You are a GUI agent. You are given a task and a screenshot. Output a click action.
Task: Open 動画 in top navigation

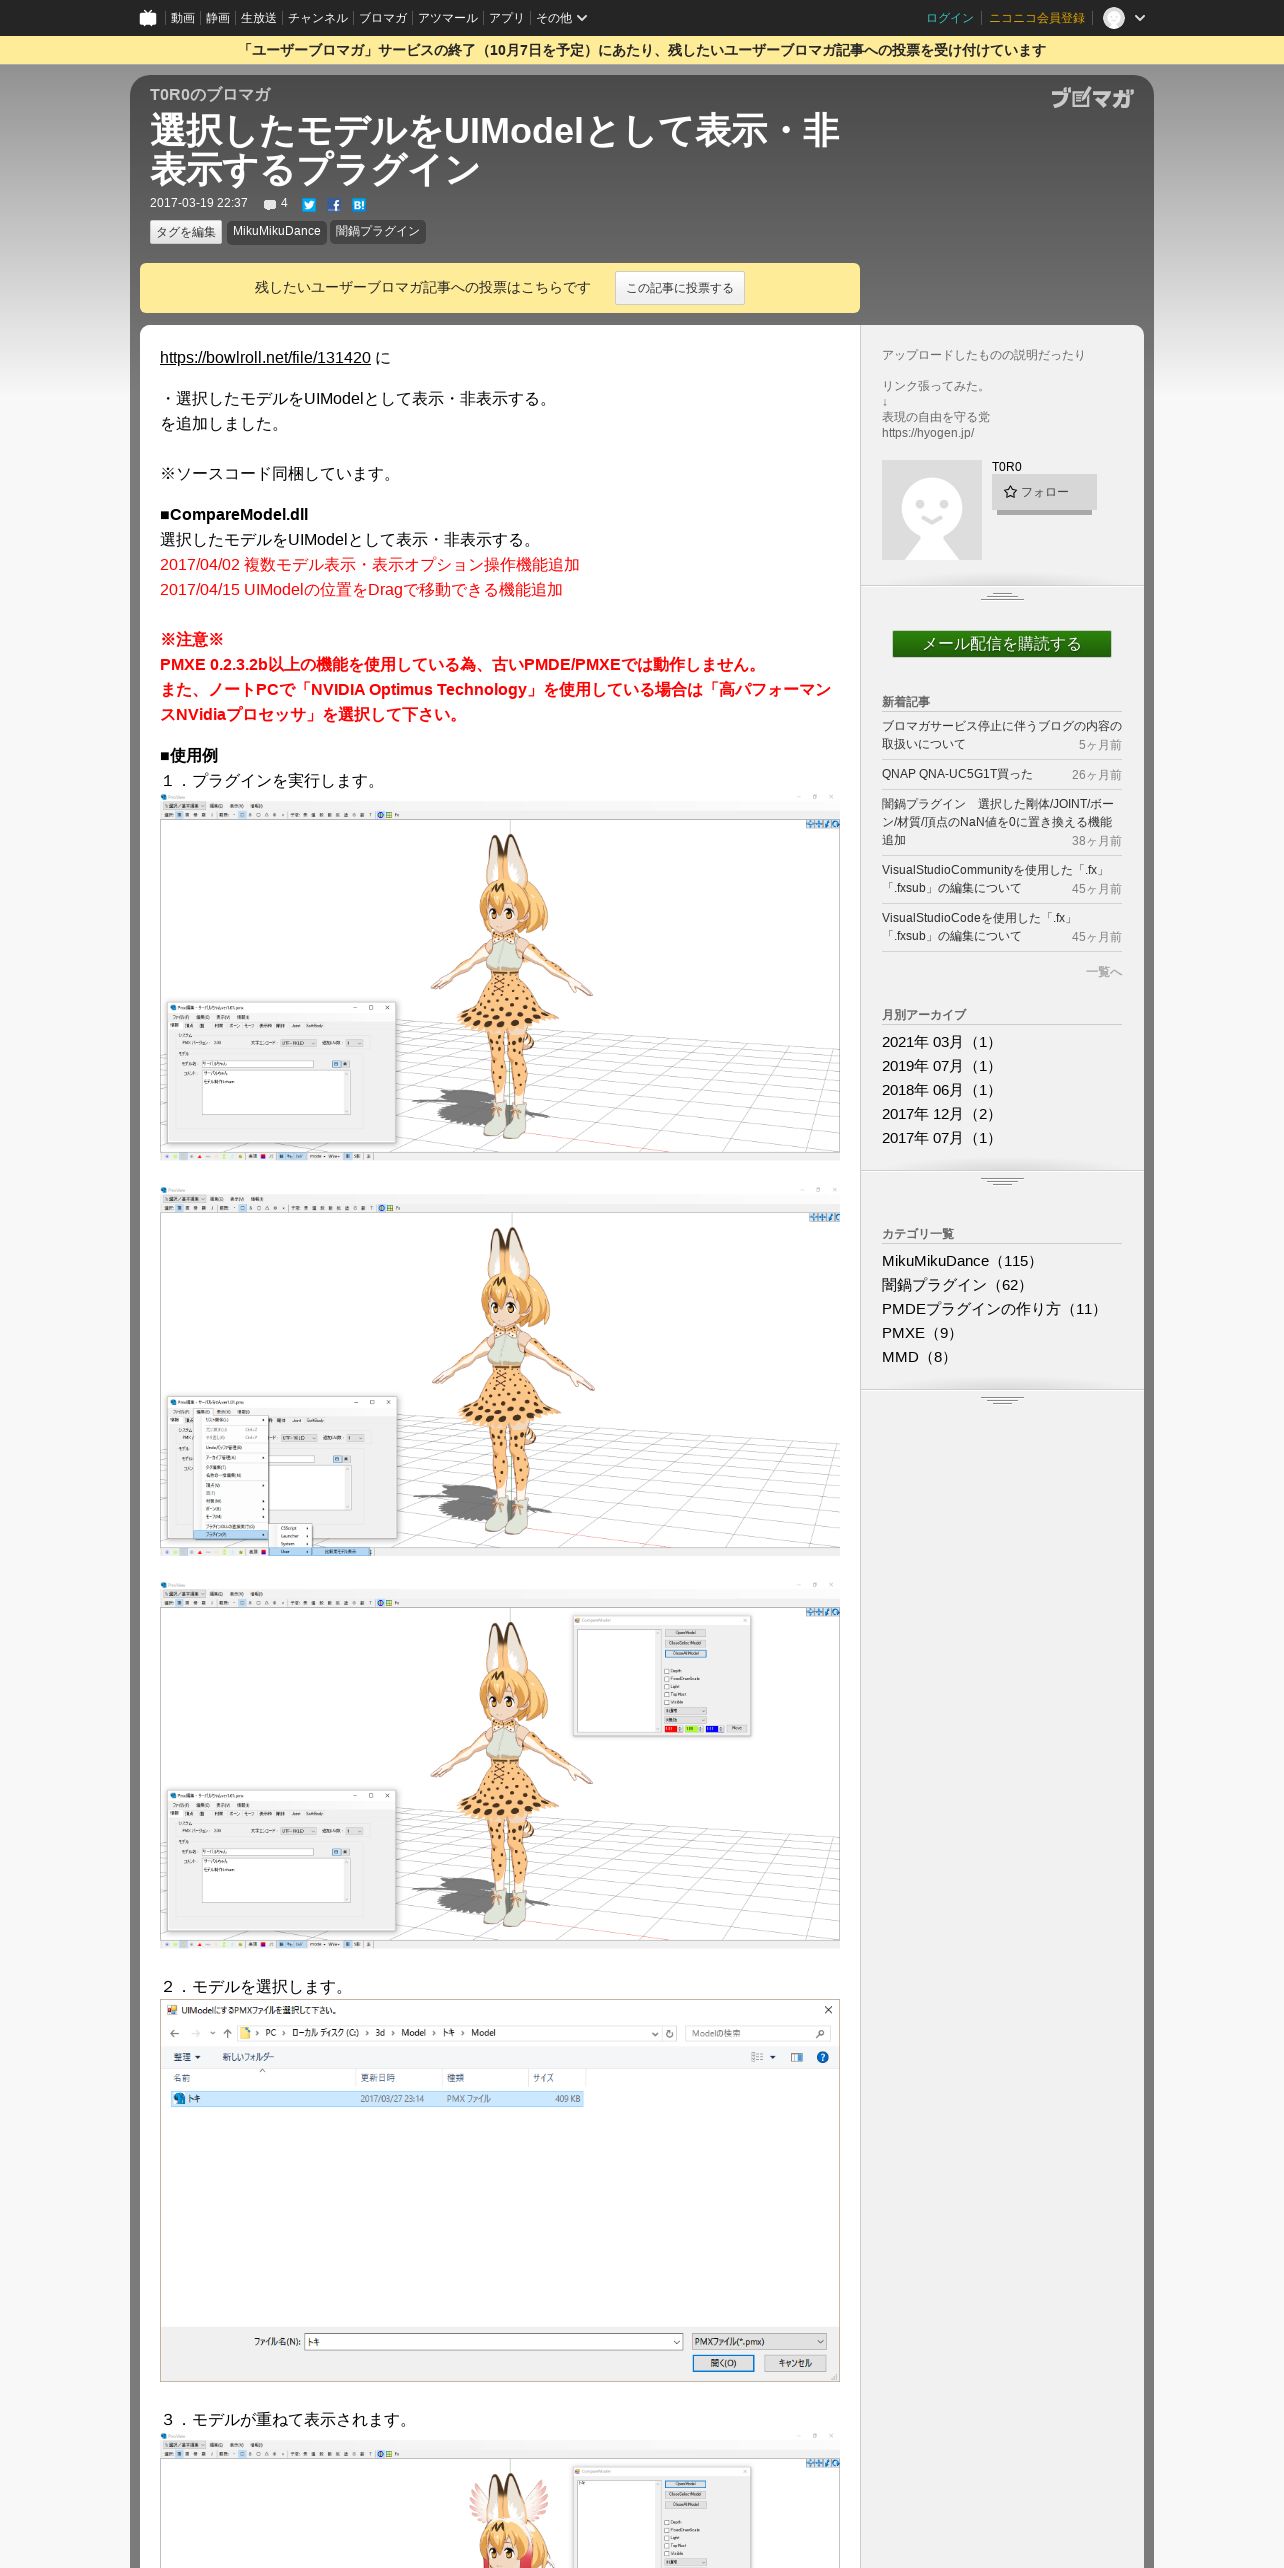182,18
